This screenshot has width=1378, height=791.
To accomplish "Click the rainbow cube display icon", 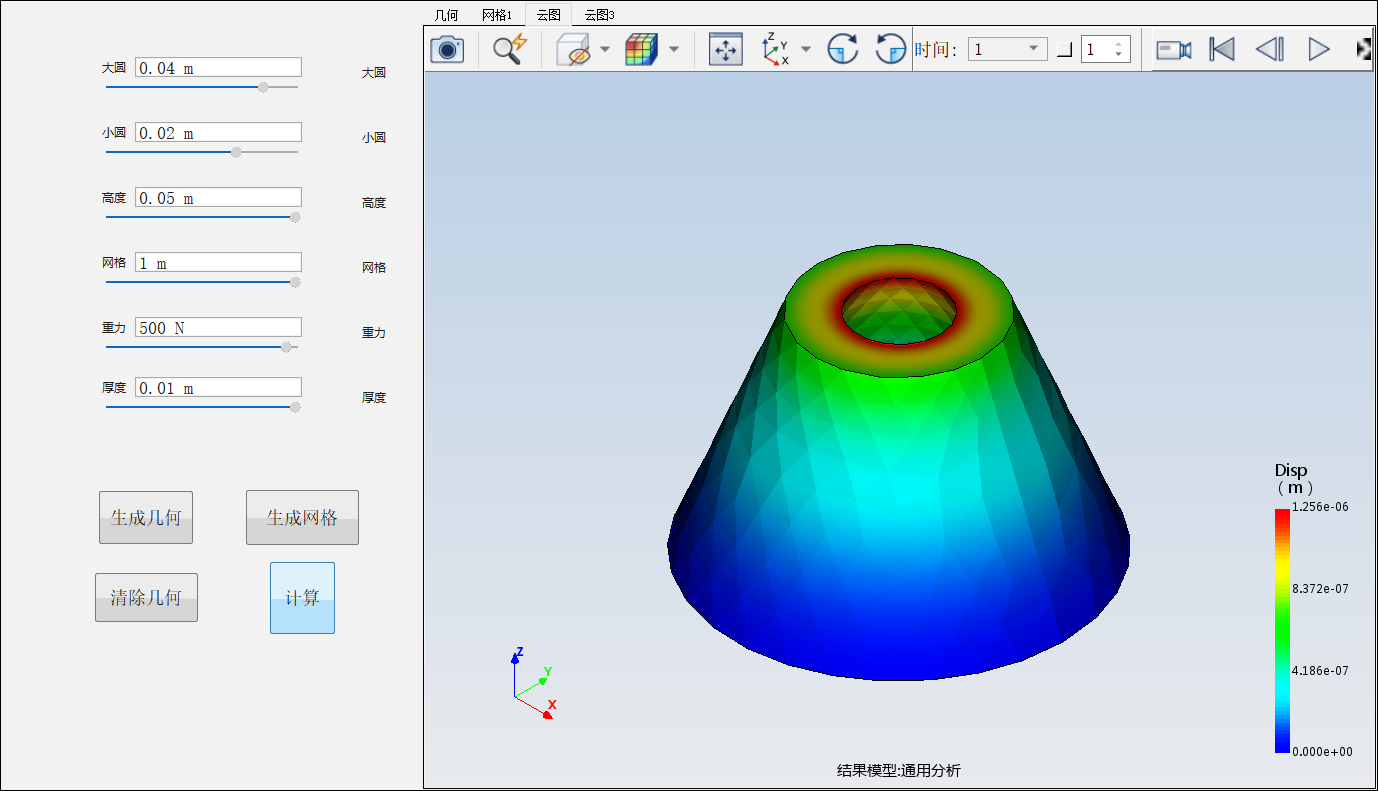I will (x=642, y=49).
